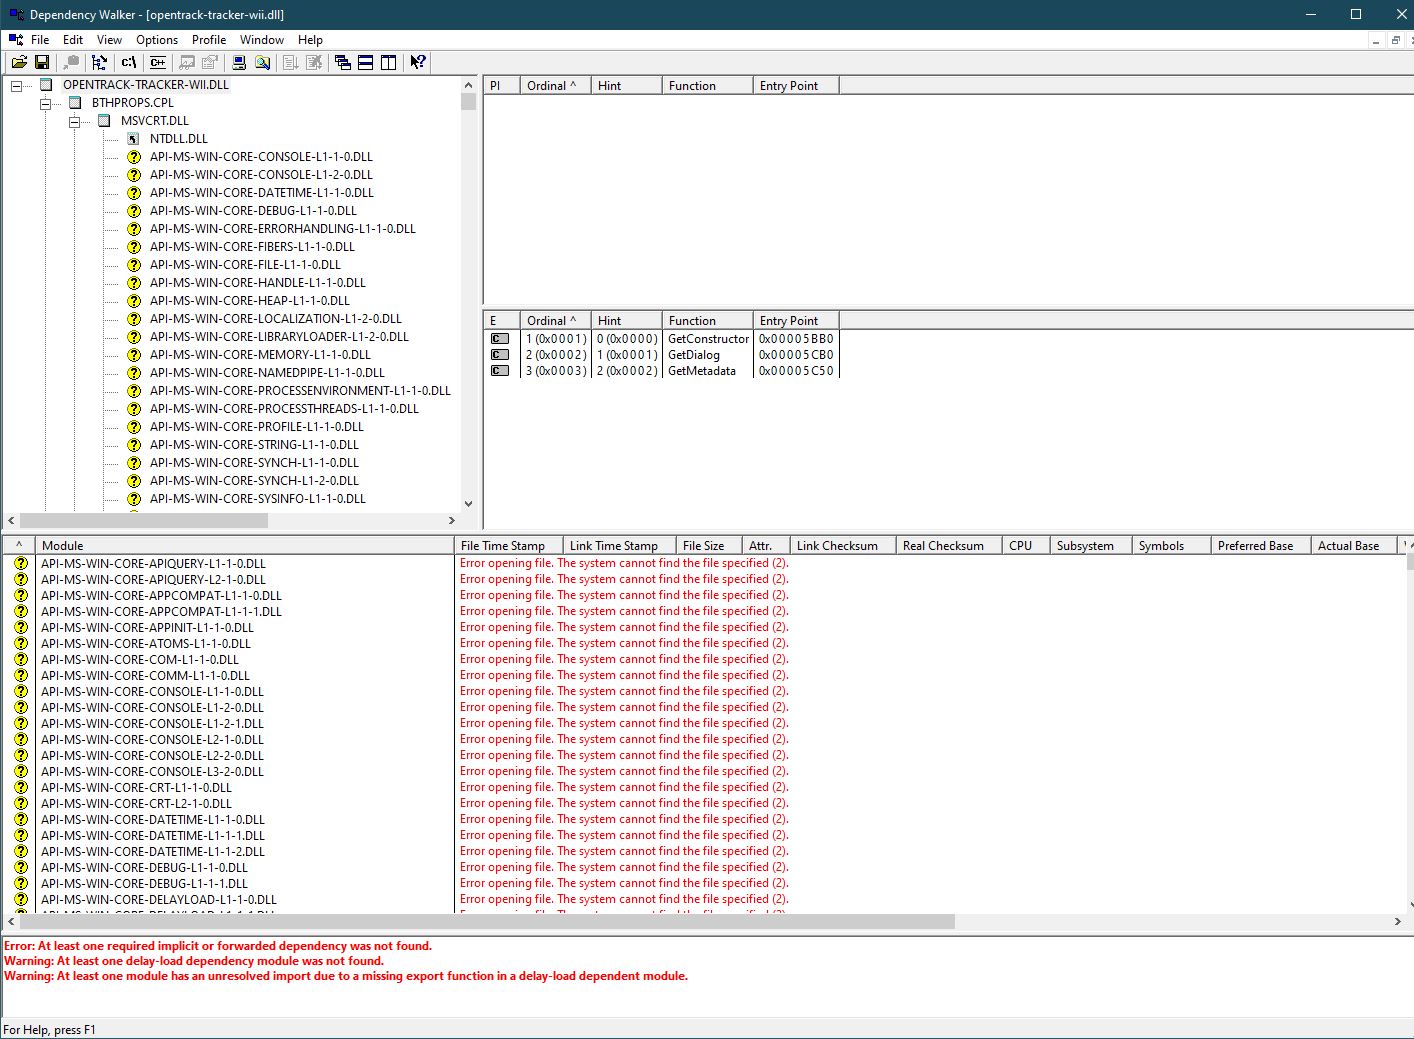Open the Profile menu
Image resolution: width=1414 pixels, height=1039 pixels.
point(209,40)
